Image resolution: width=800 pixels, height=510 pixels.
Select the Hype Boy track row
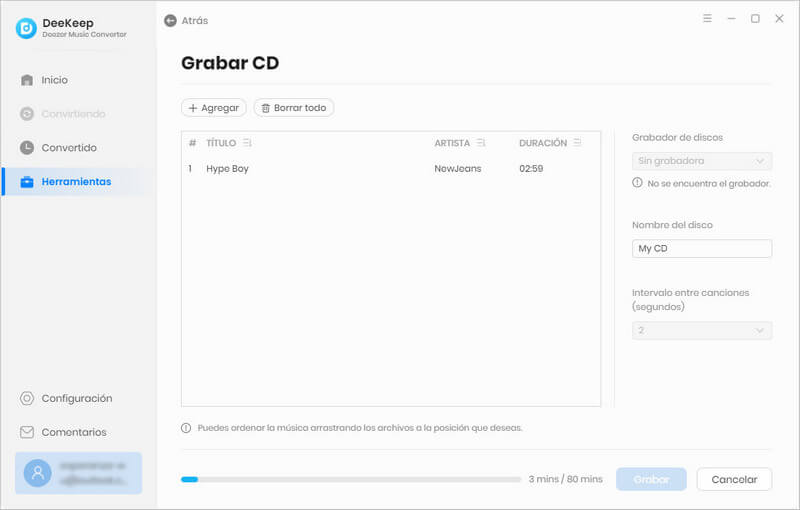point(391,168)
